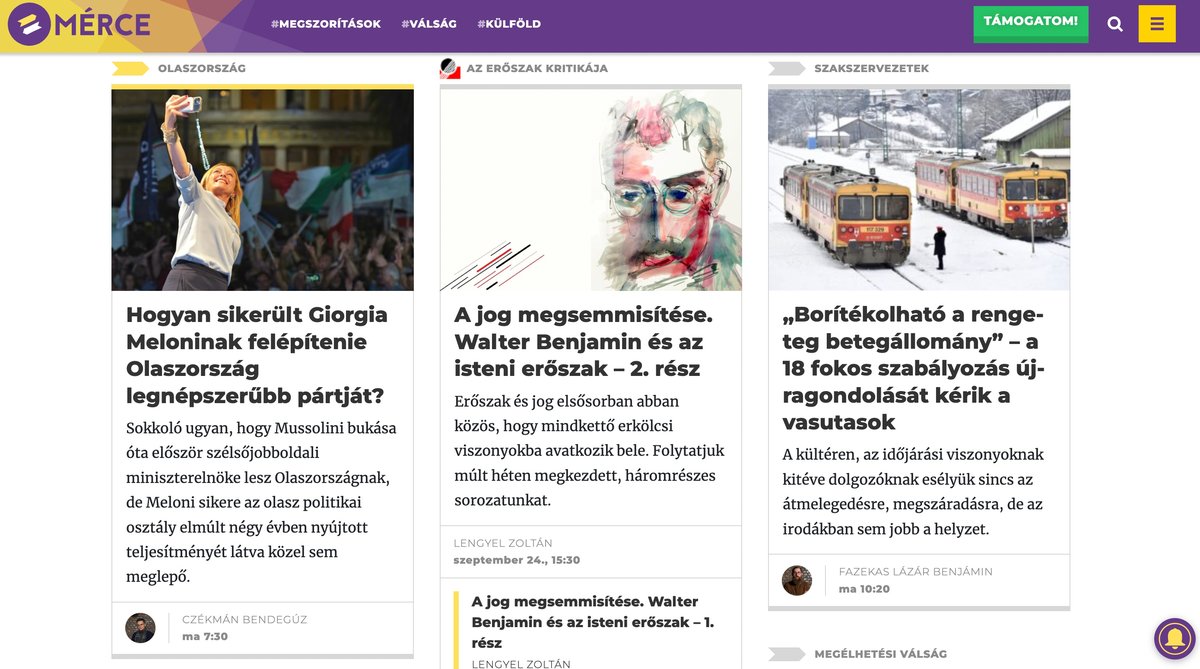
Task: Click the green TÁMOGATOM! button
Action: point(1031,22)
